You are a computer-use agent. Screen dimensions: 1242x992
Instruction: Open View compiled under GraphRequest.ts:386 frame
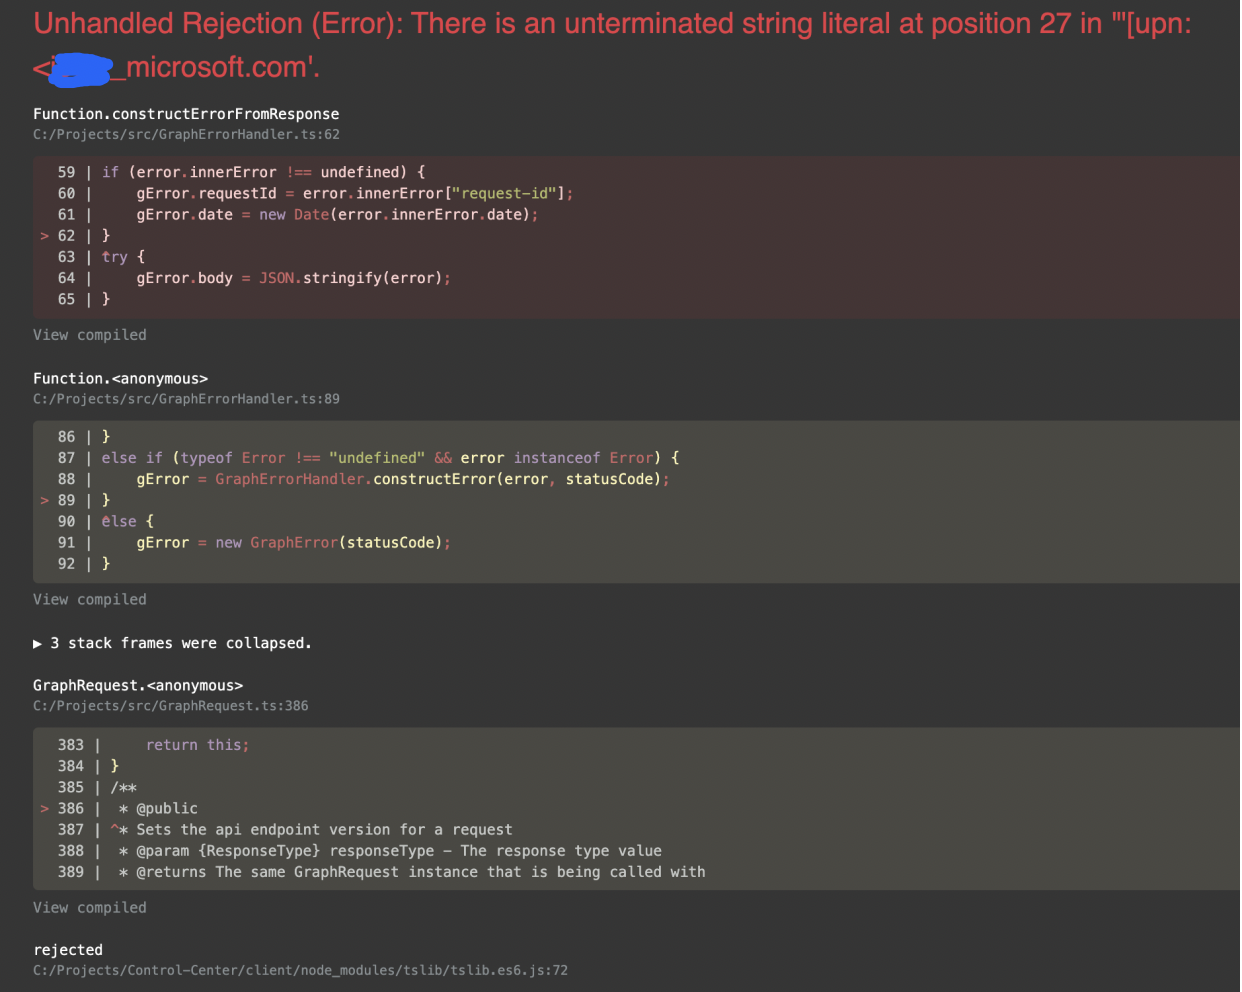pyautogui.click(x=90, y=907)
